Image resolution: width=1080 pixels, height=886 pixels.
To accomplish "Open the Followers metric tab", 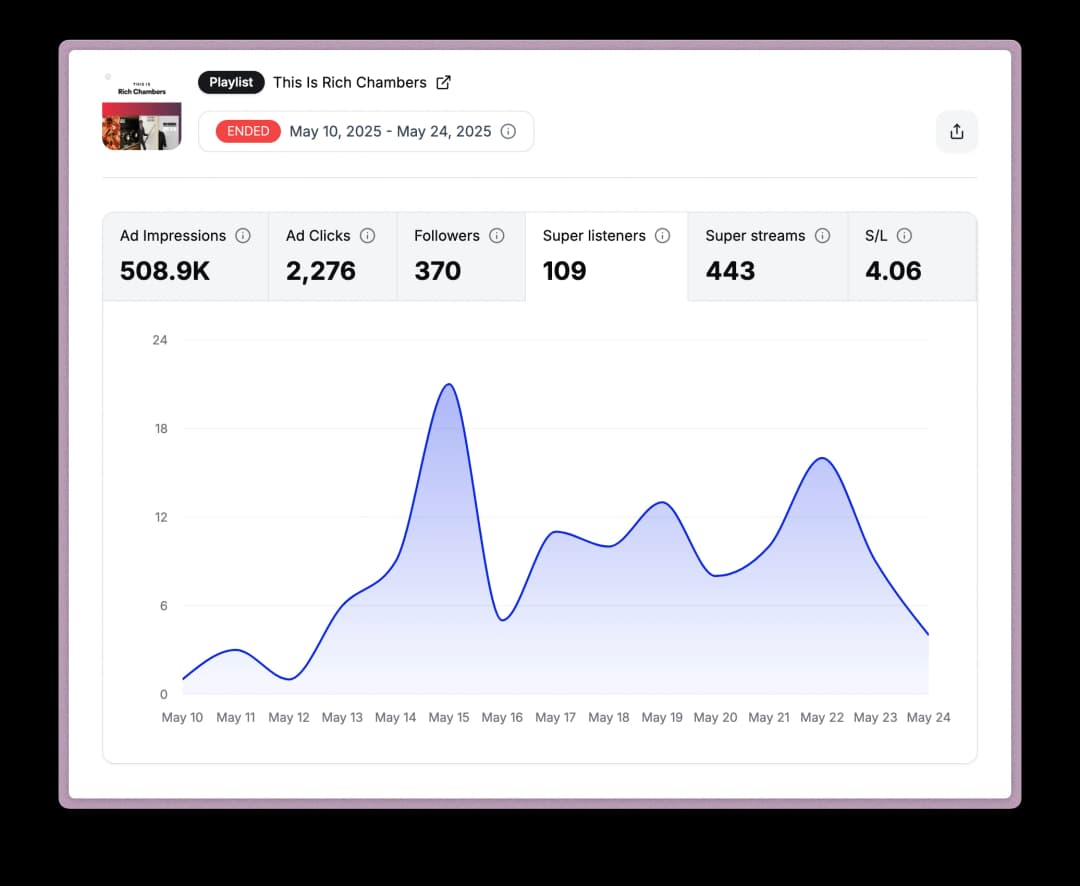I will 460,257.
